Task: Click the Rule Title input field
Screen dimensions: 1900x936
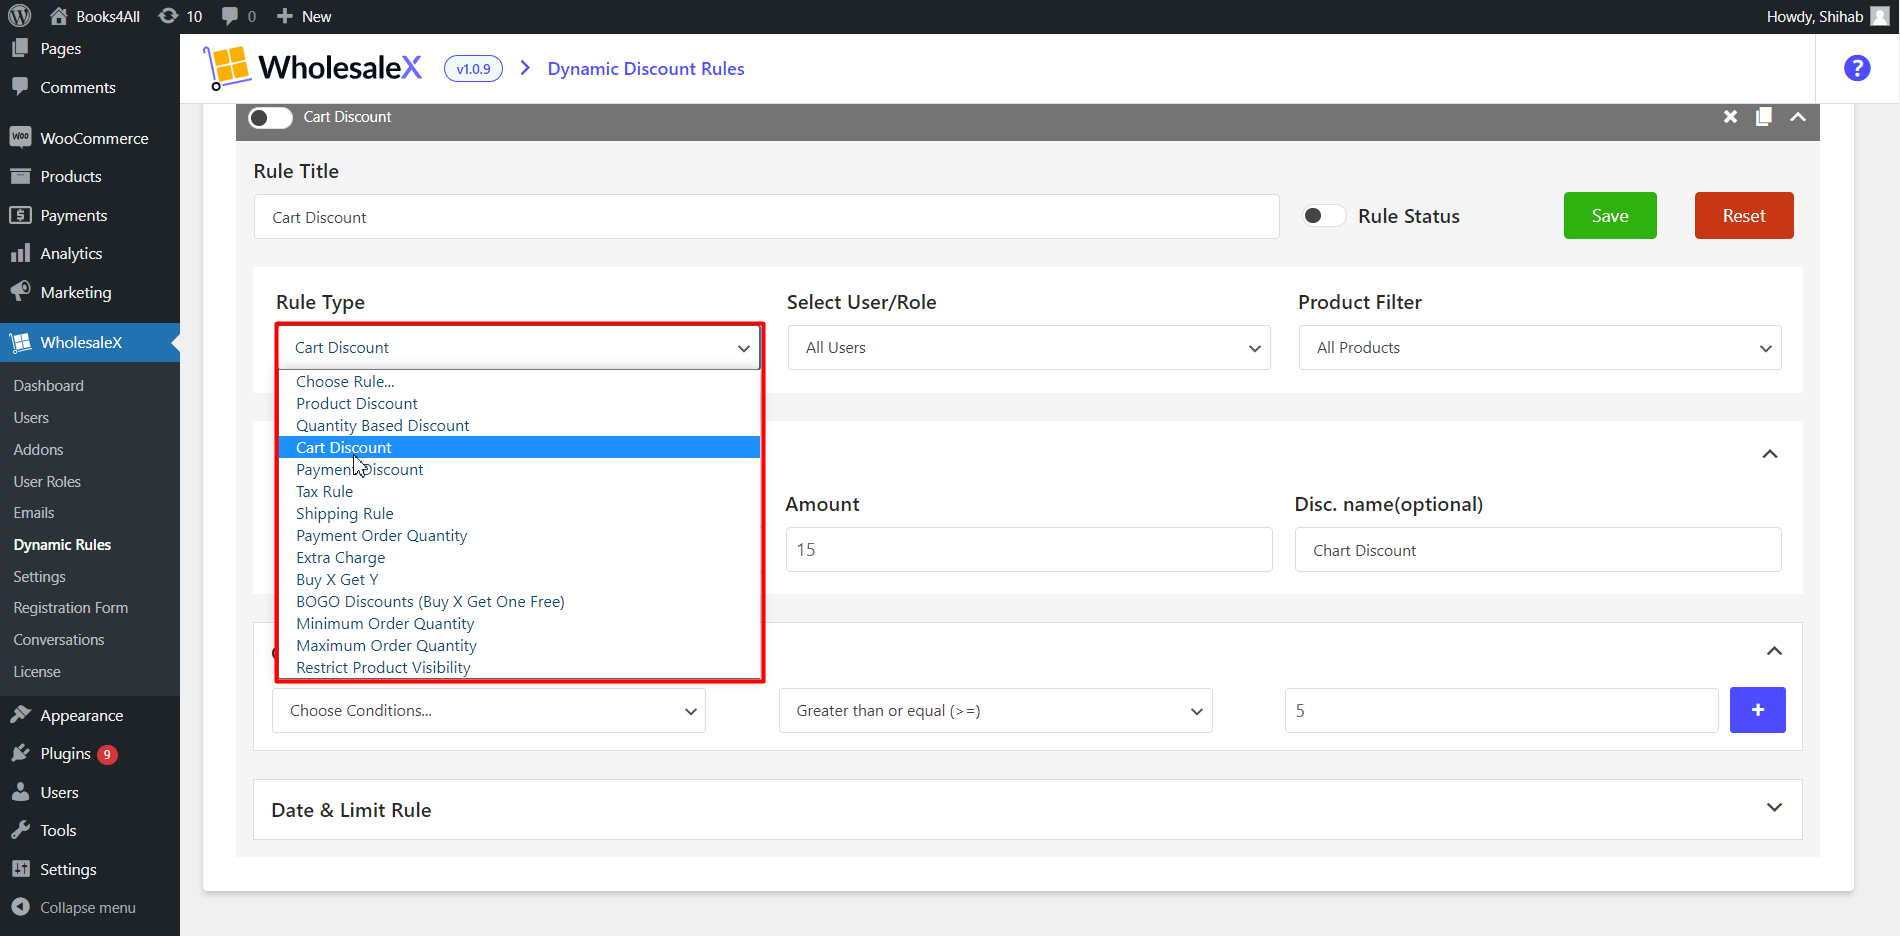Action: pos(766,217)
